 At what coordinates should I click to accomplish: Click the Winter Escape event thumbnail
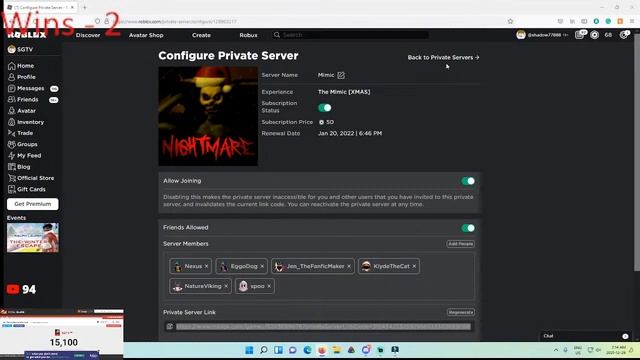click(33, 238)
